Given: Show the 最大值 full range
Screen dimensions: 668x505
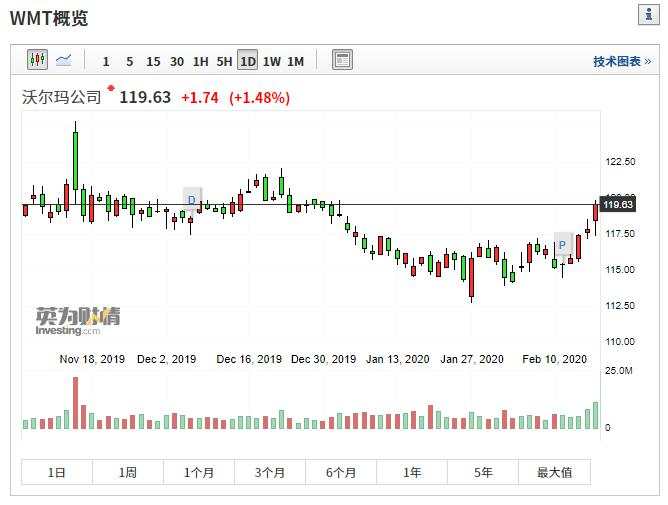Looking at the screenshot, I should [x=555, y=472].
